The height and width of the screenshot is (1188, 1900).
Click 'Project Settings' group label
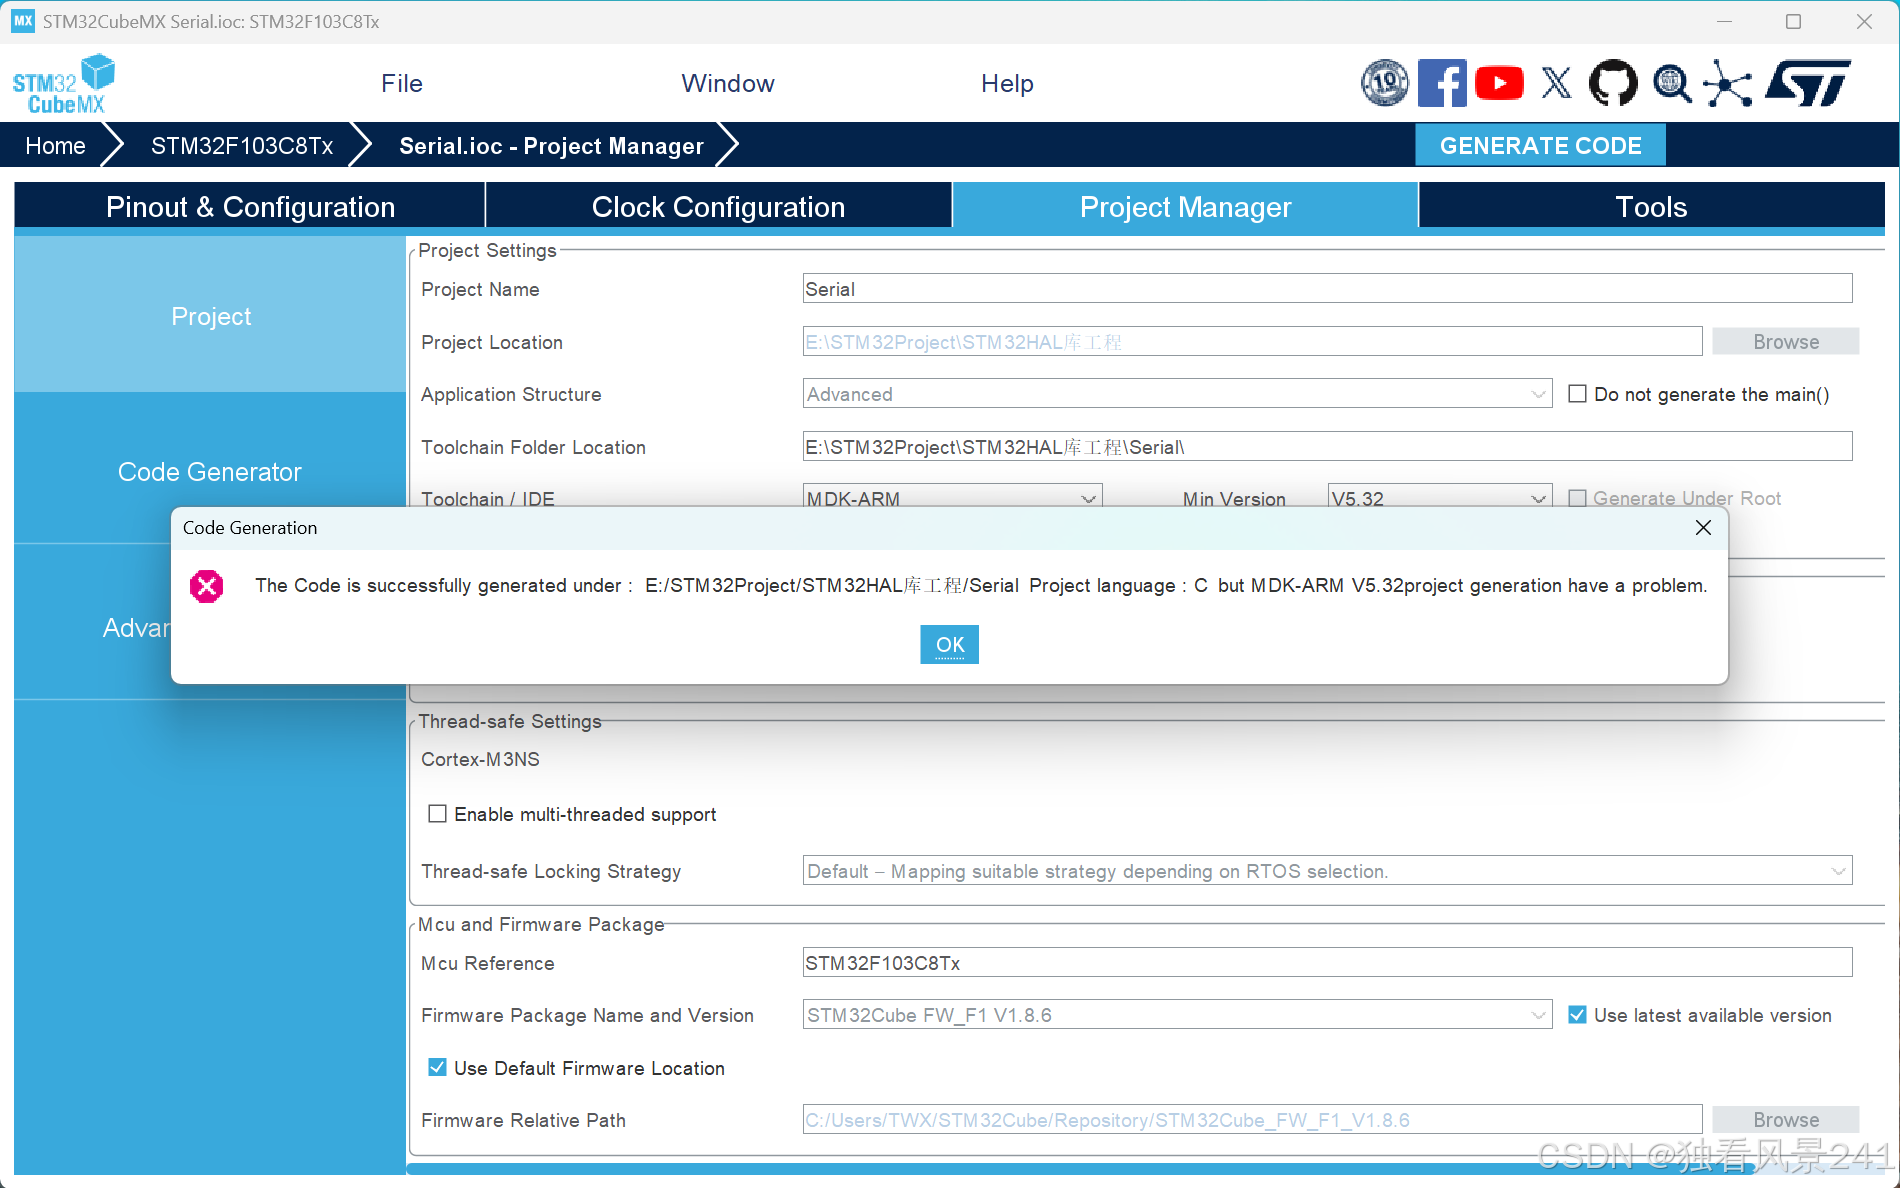click(487, 250)
